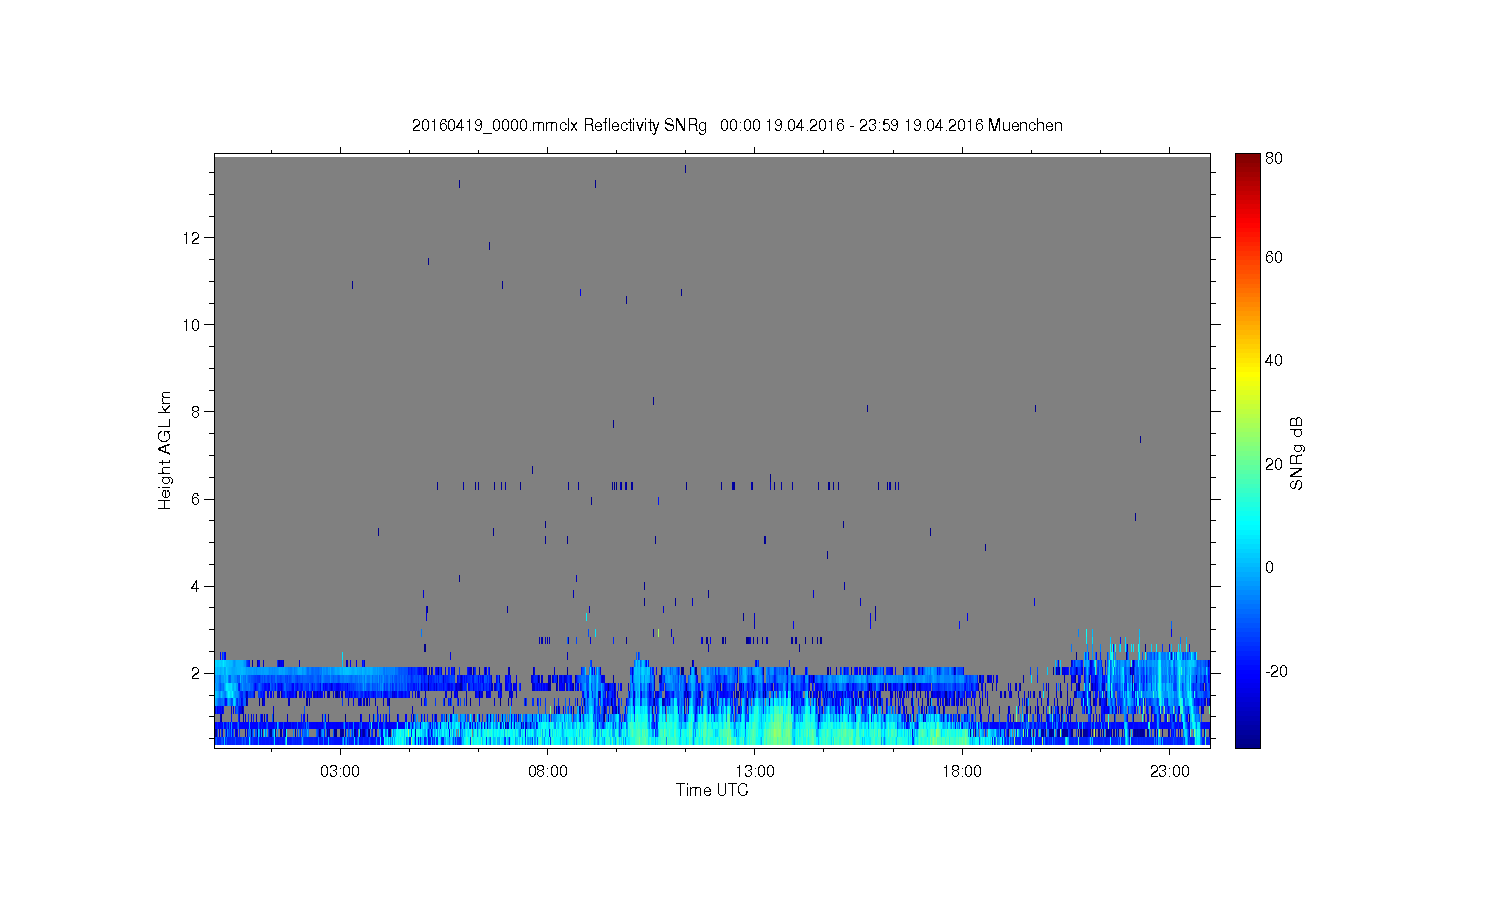Image resolution: width=1500 pixels, height=900 pixels.
Task: Click the 'Time UTC' x-axis label
Action: tap(712, 790)
